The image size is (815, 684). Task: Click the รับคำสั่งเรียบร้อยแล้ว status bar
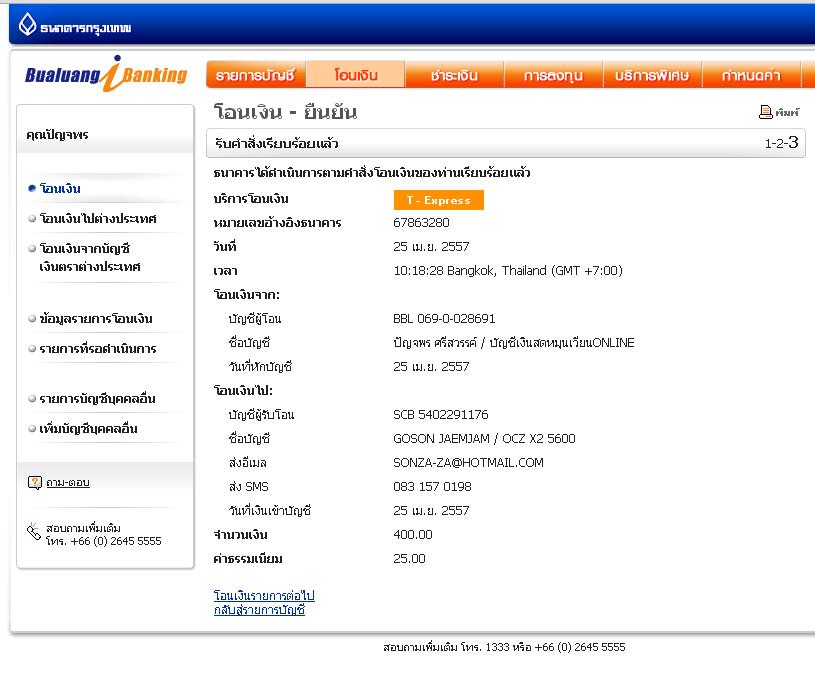(506, 143)
